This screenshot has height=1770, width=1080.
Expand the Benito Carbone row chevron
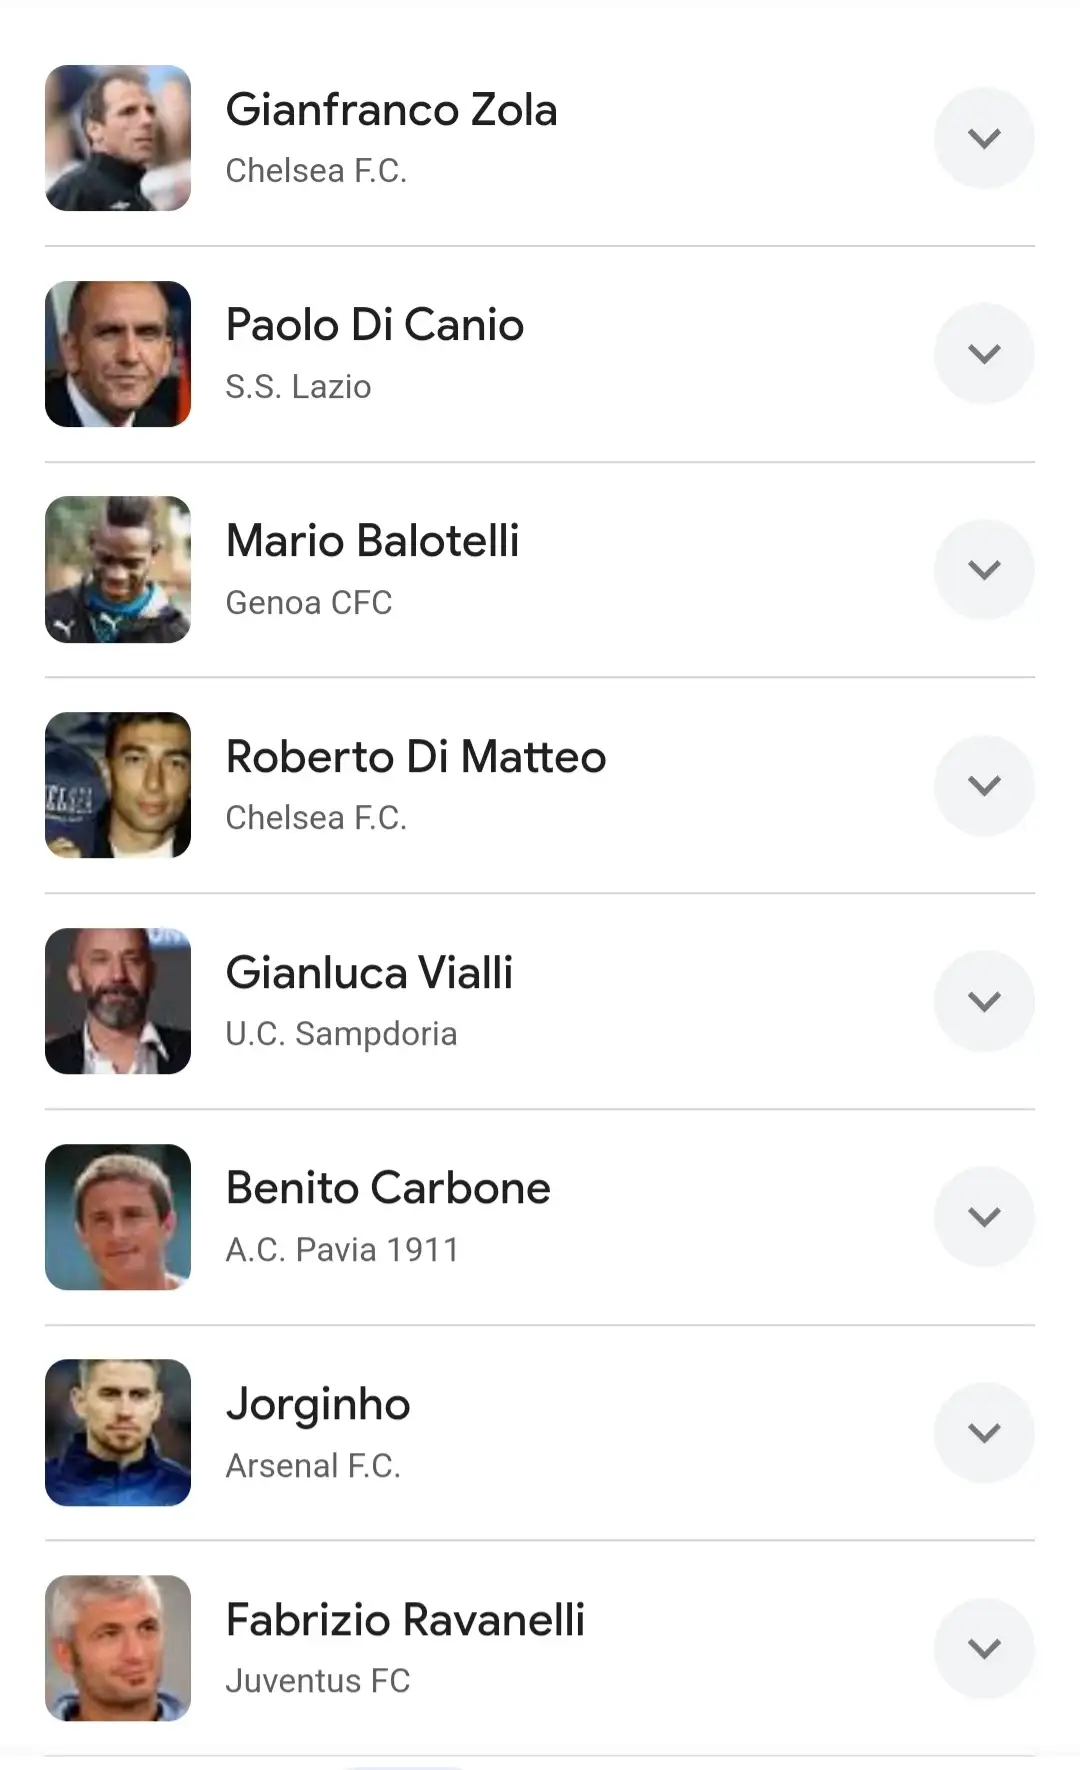pos(984,1216)
